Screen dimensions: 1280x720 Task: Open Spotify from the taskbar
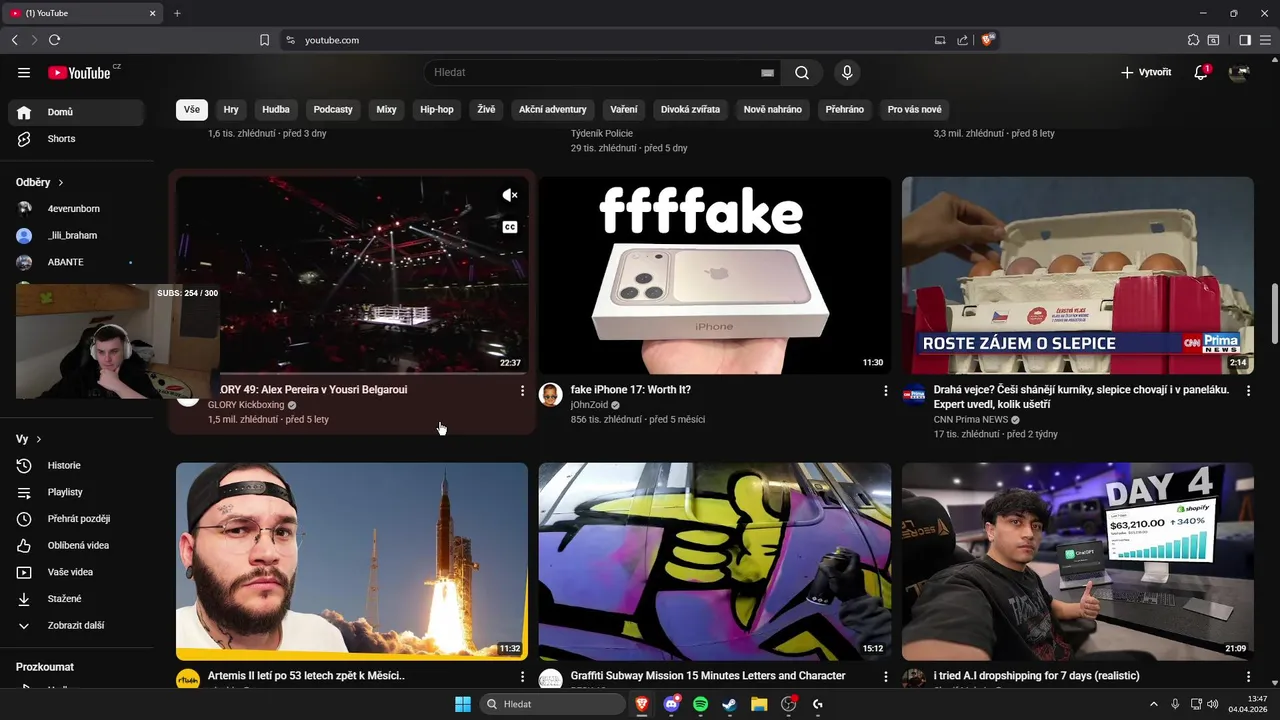pos(700,704)
